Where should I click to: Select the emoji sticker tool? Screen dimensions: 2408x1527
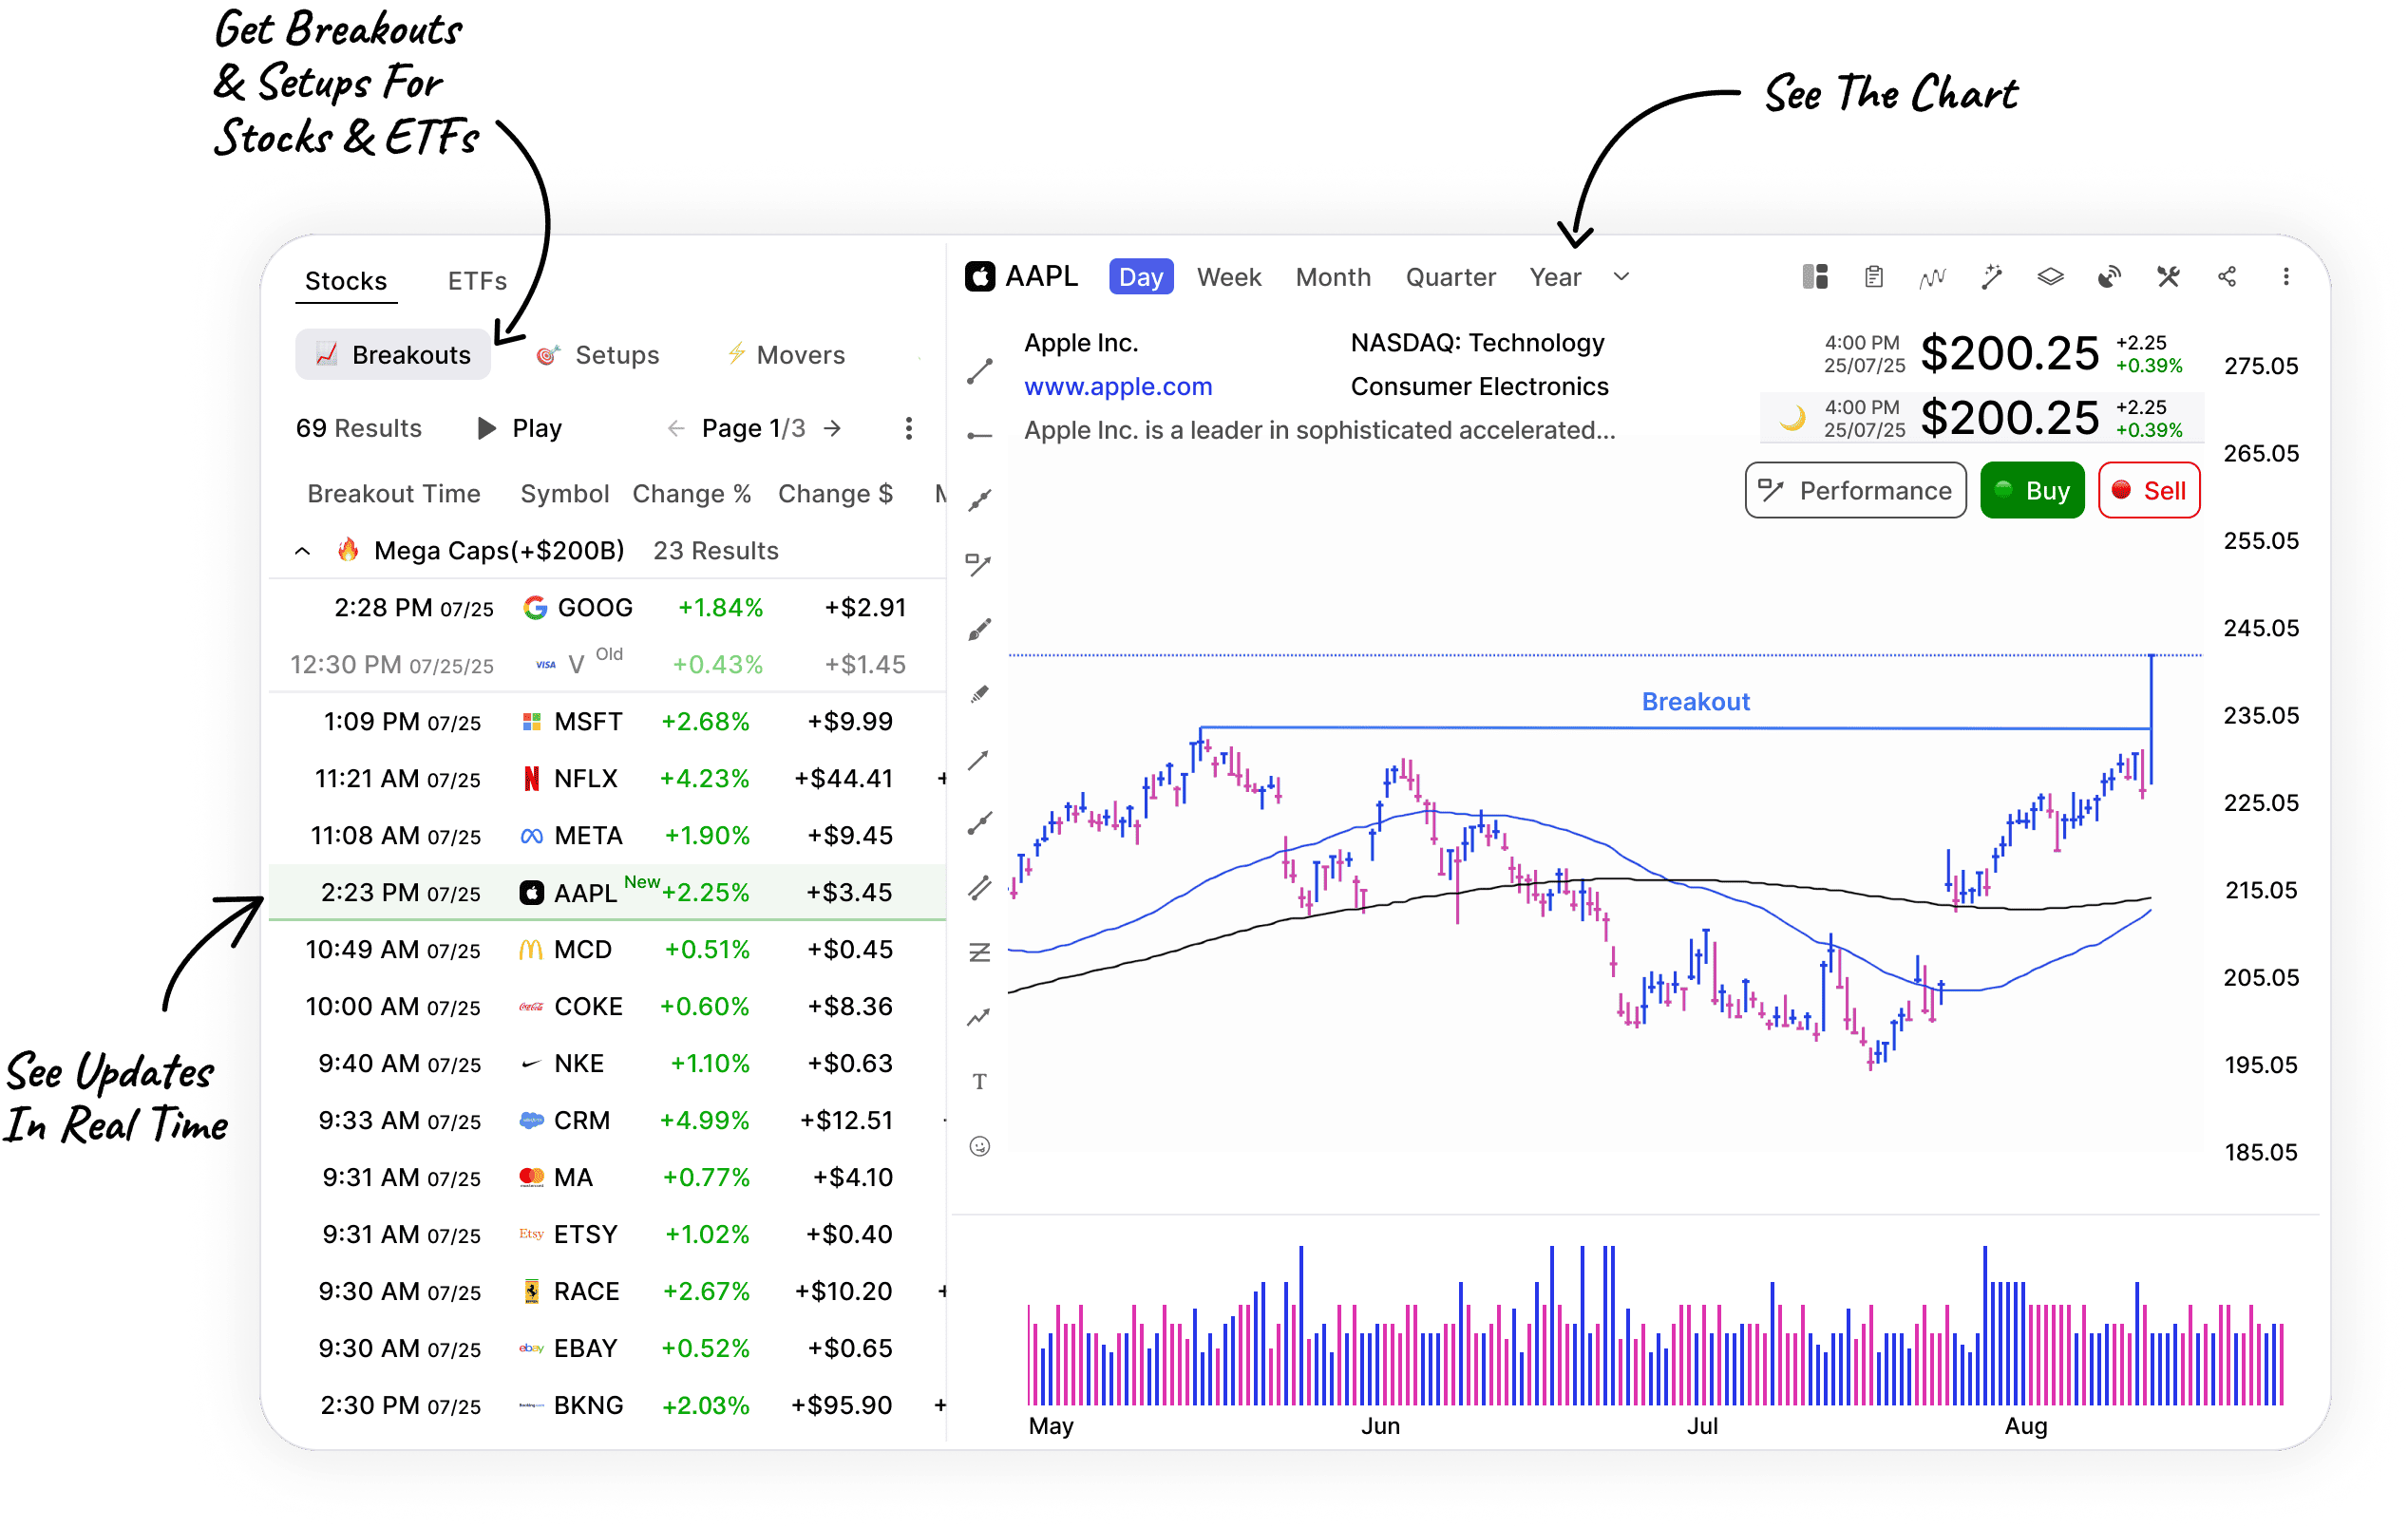pos(980,1147)
